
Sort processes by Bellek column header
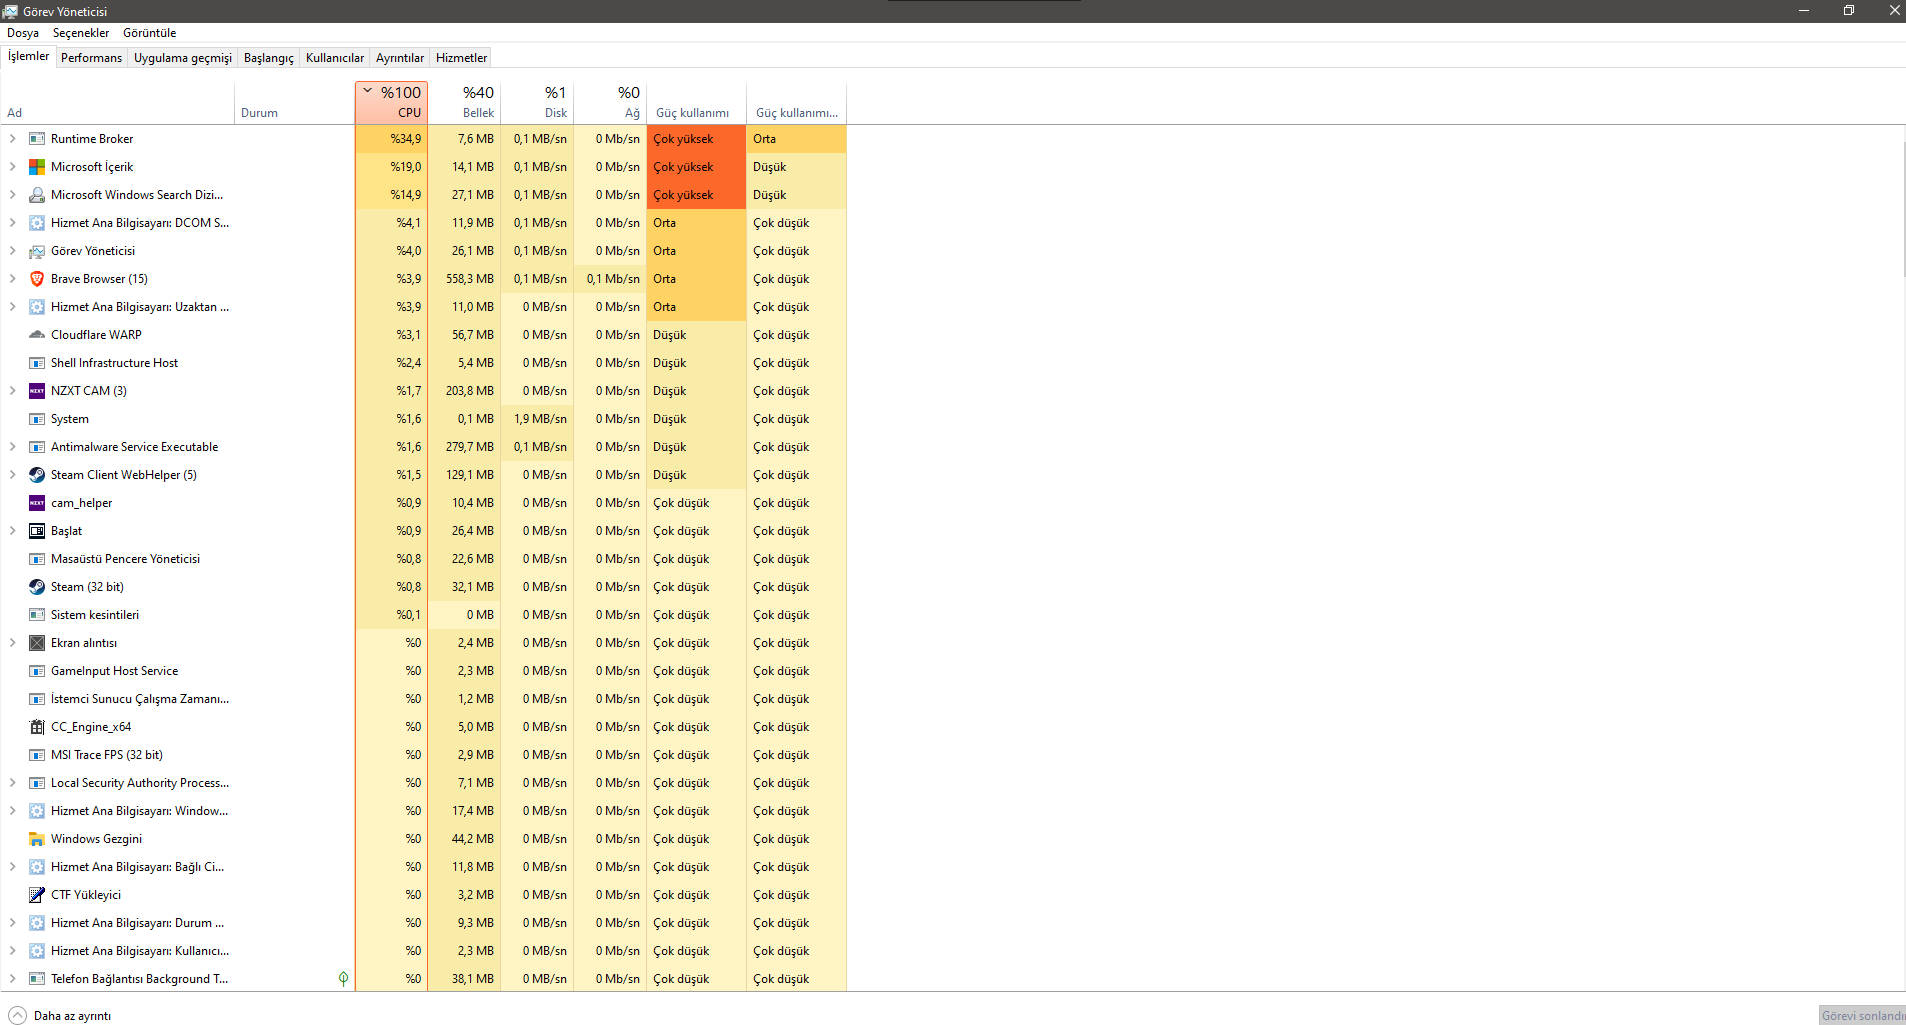464,103
